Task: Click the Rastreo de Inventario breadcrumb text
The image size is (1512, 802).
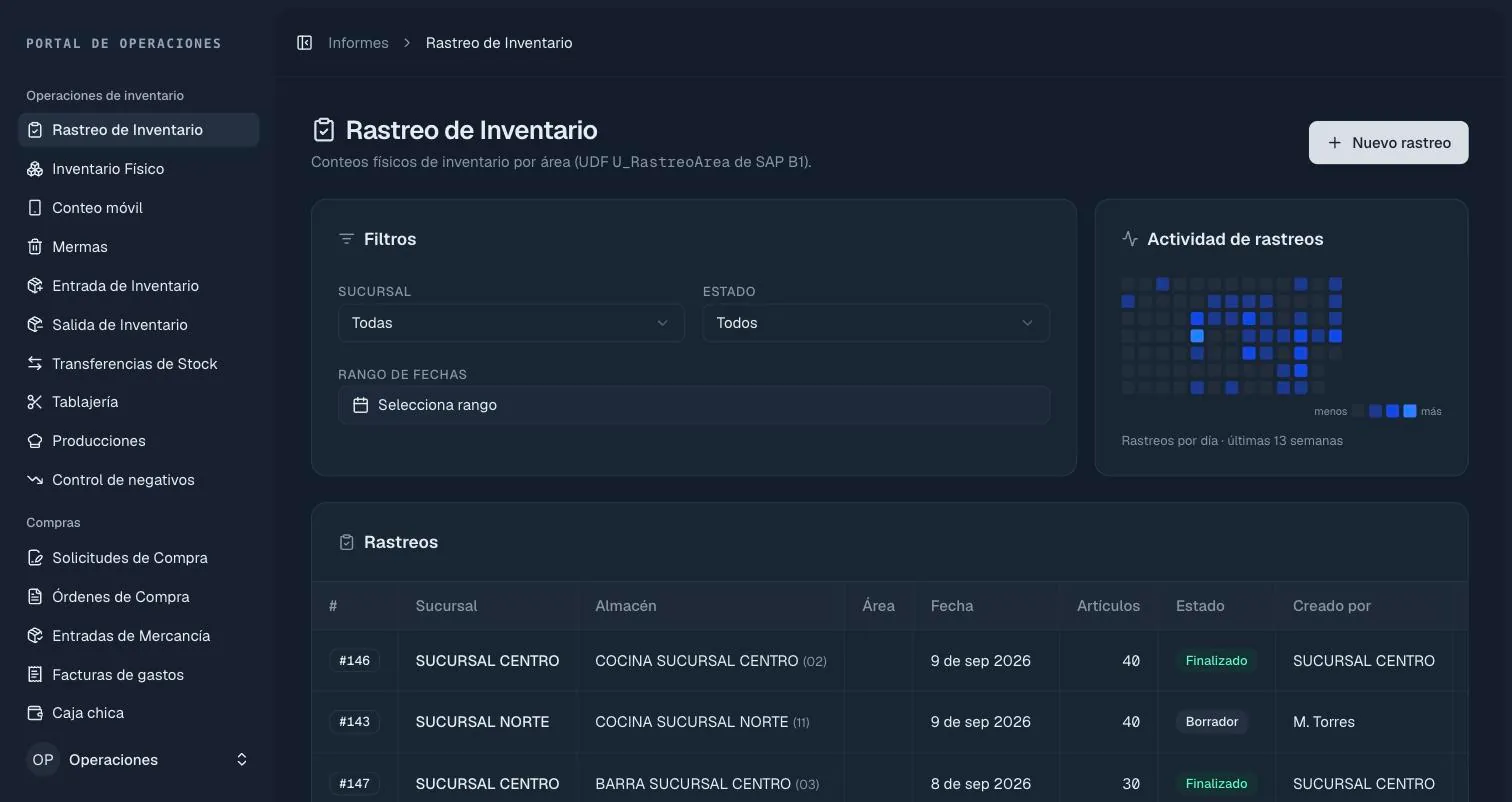Action: coord(499,43)
